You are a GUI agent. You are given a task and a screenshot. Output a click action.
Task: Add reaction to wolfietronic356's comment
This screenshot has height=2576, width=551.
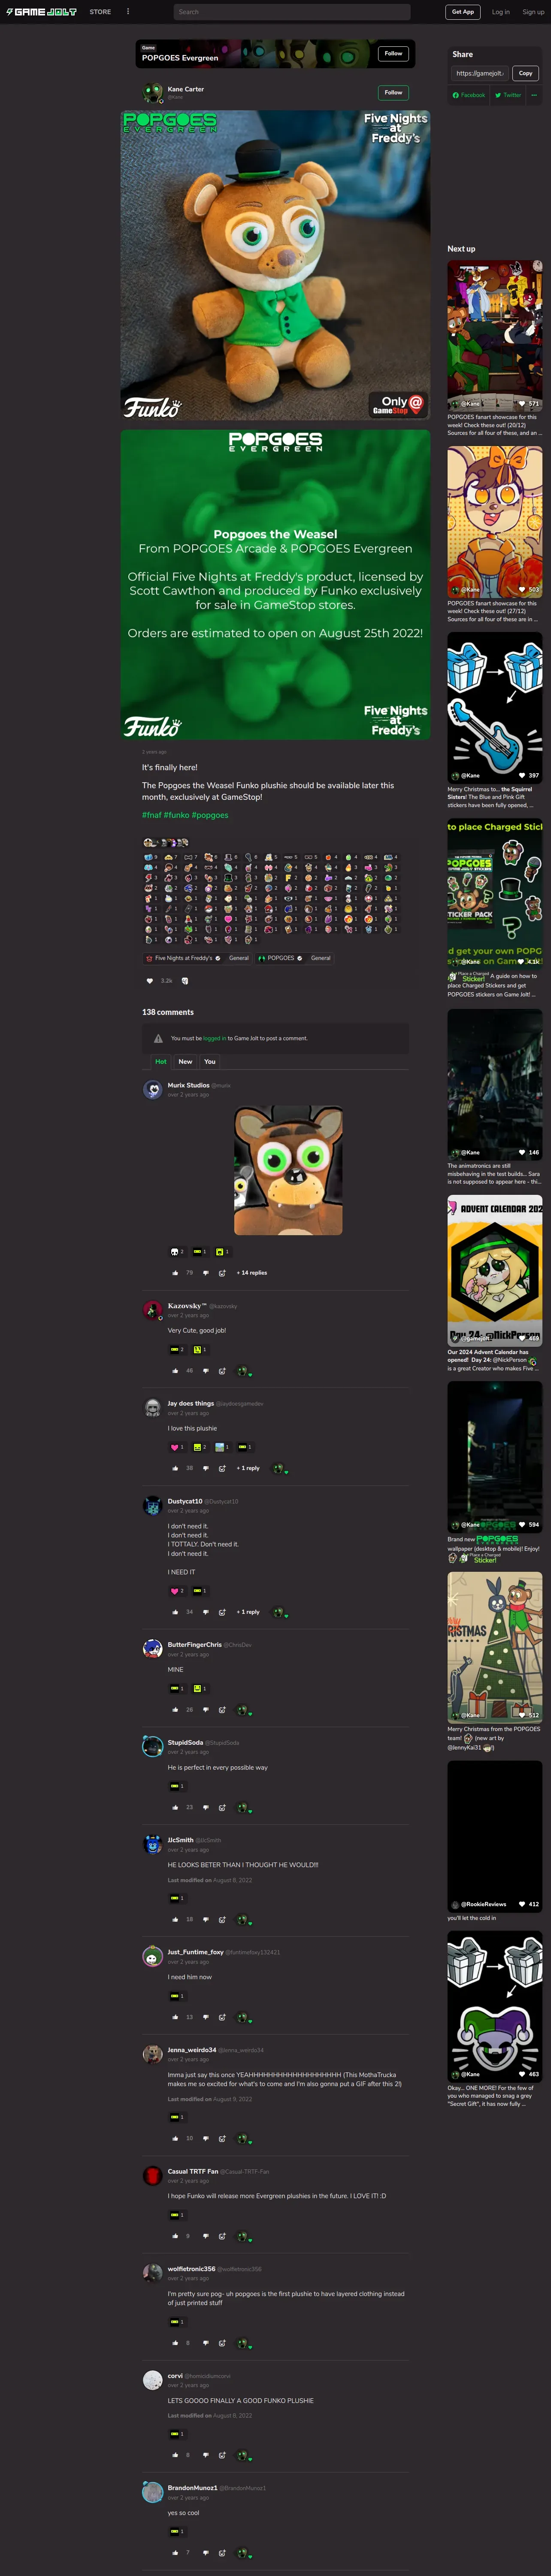coord(222,2343)
